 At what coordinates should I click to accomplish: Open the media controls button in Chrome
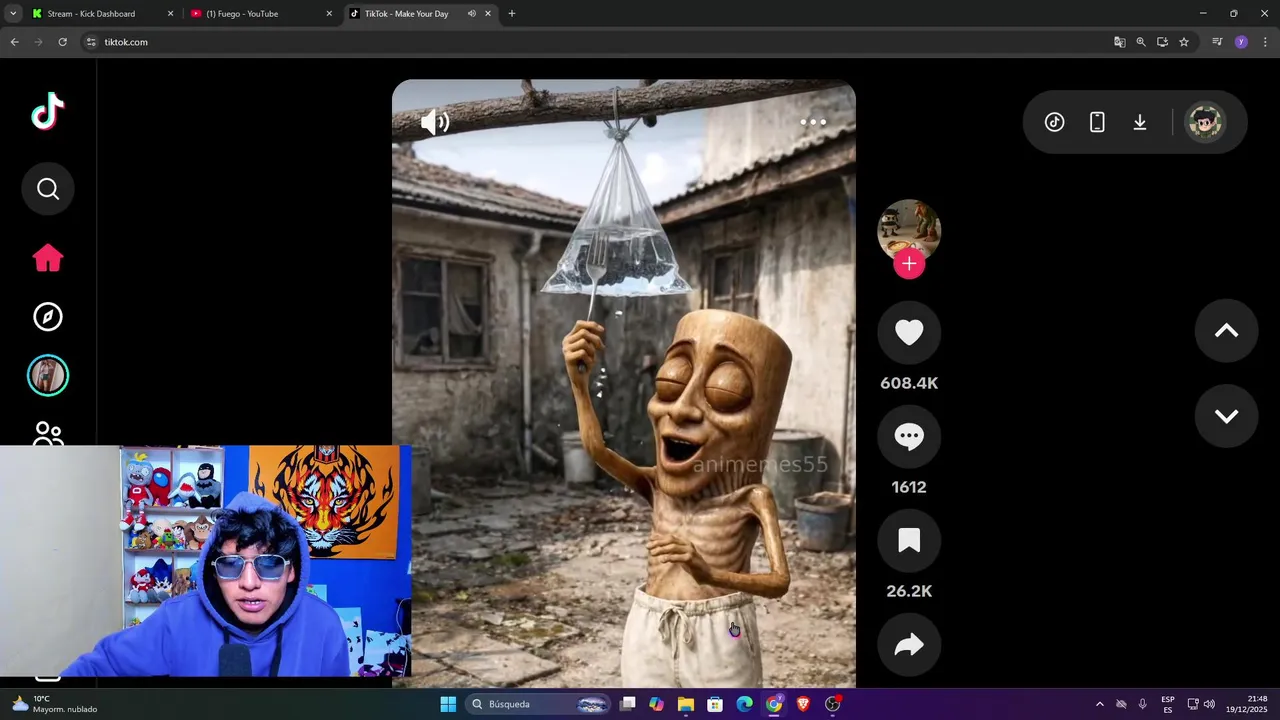click(1217, 42)
